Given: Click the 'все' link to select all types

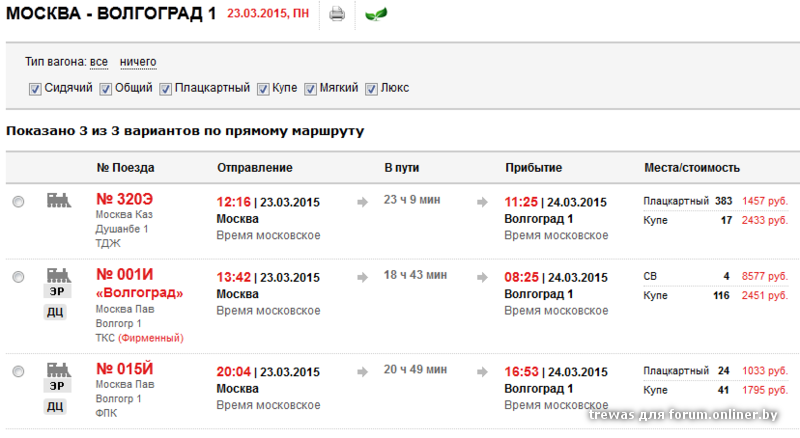Looking at the screenshot, I should pos(98,62).
